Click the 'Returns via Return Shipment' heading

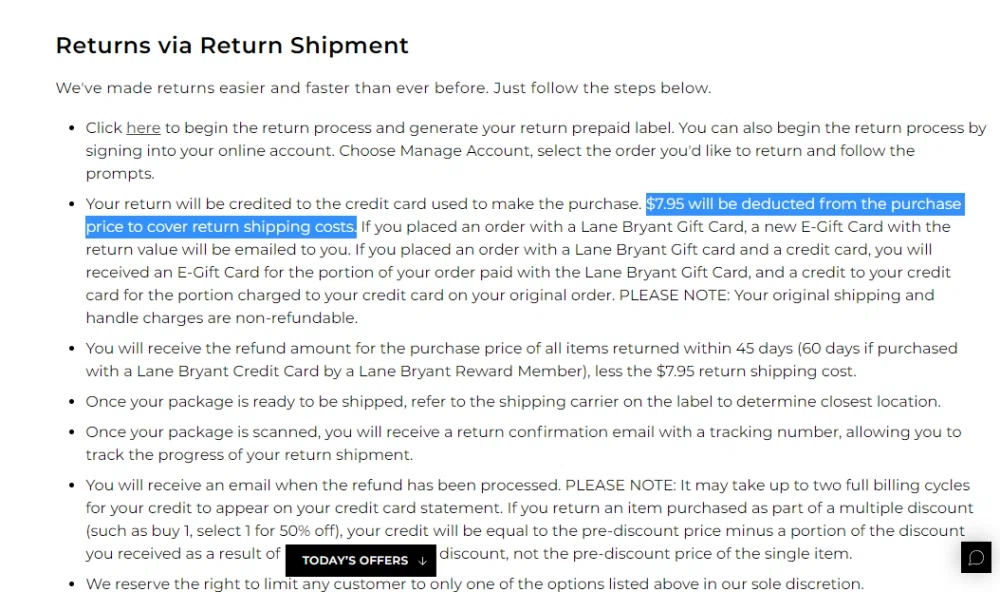pos(232,45)
